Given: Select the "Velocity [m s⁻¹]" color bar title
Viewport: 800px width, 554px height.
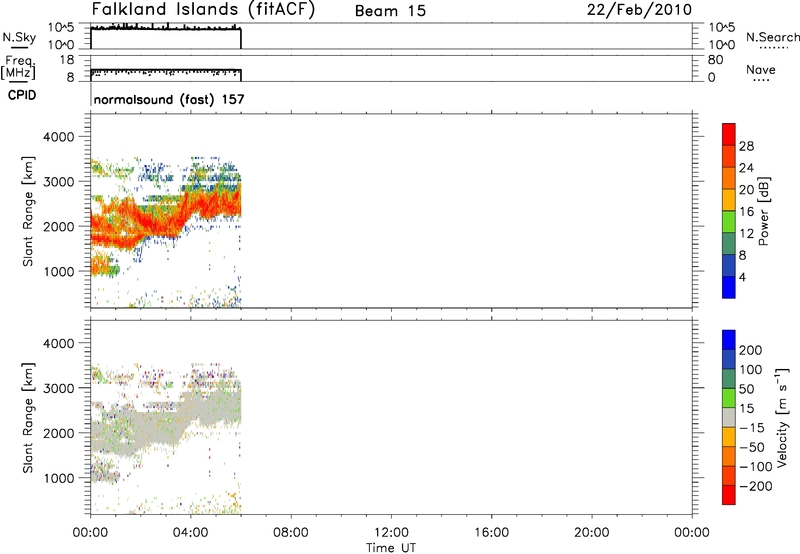Looking at the screenshot, I should pos(781,417).
